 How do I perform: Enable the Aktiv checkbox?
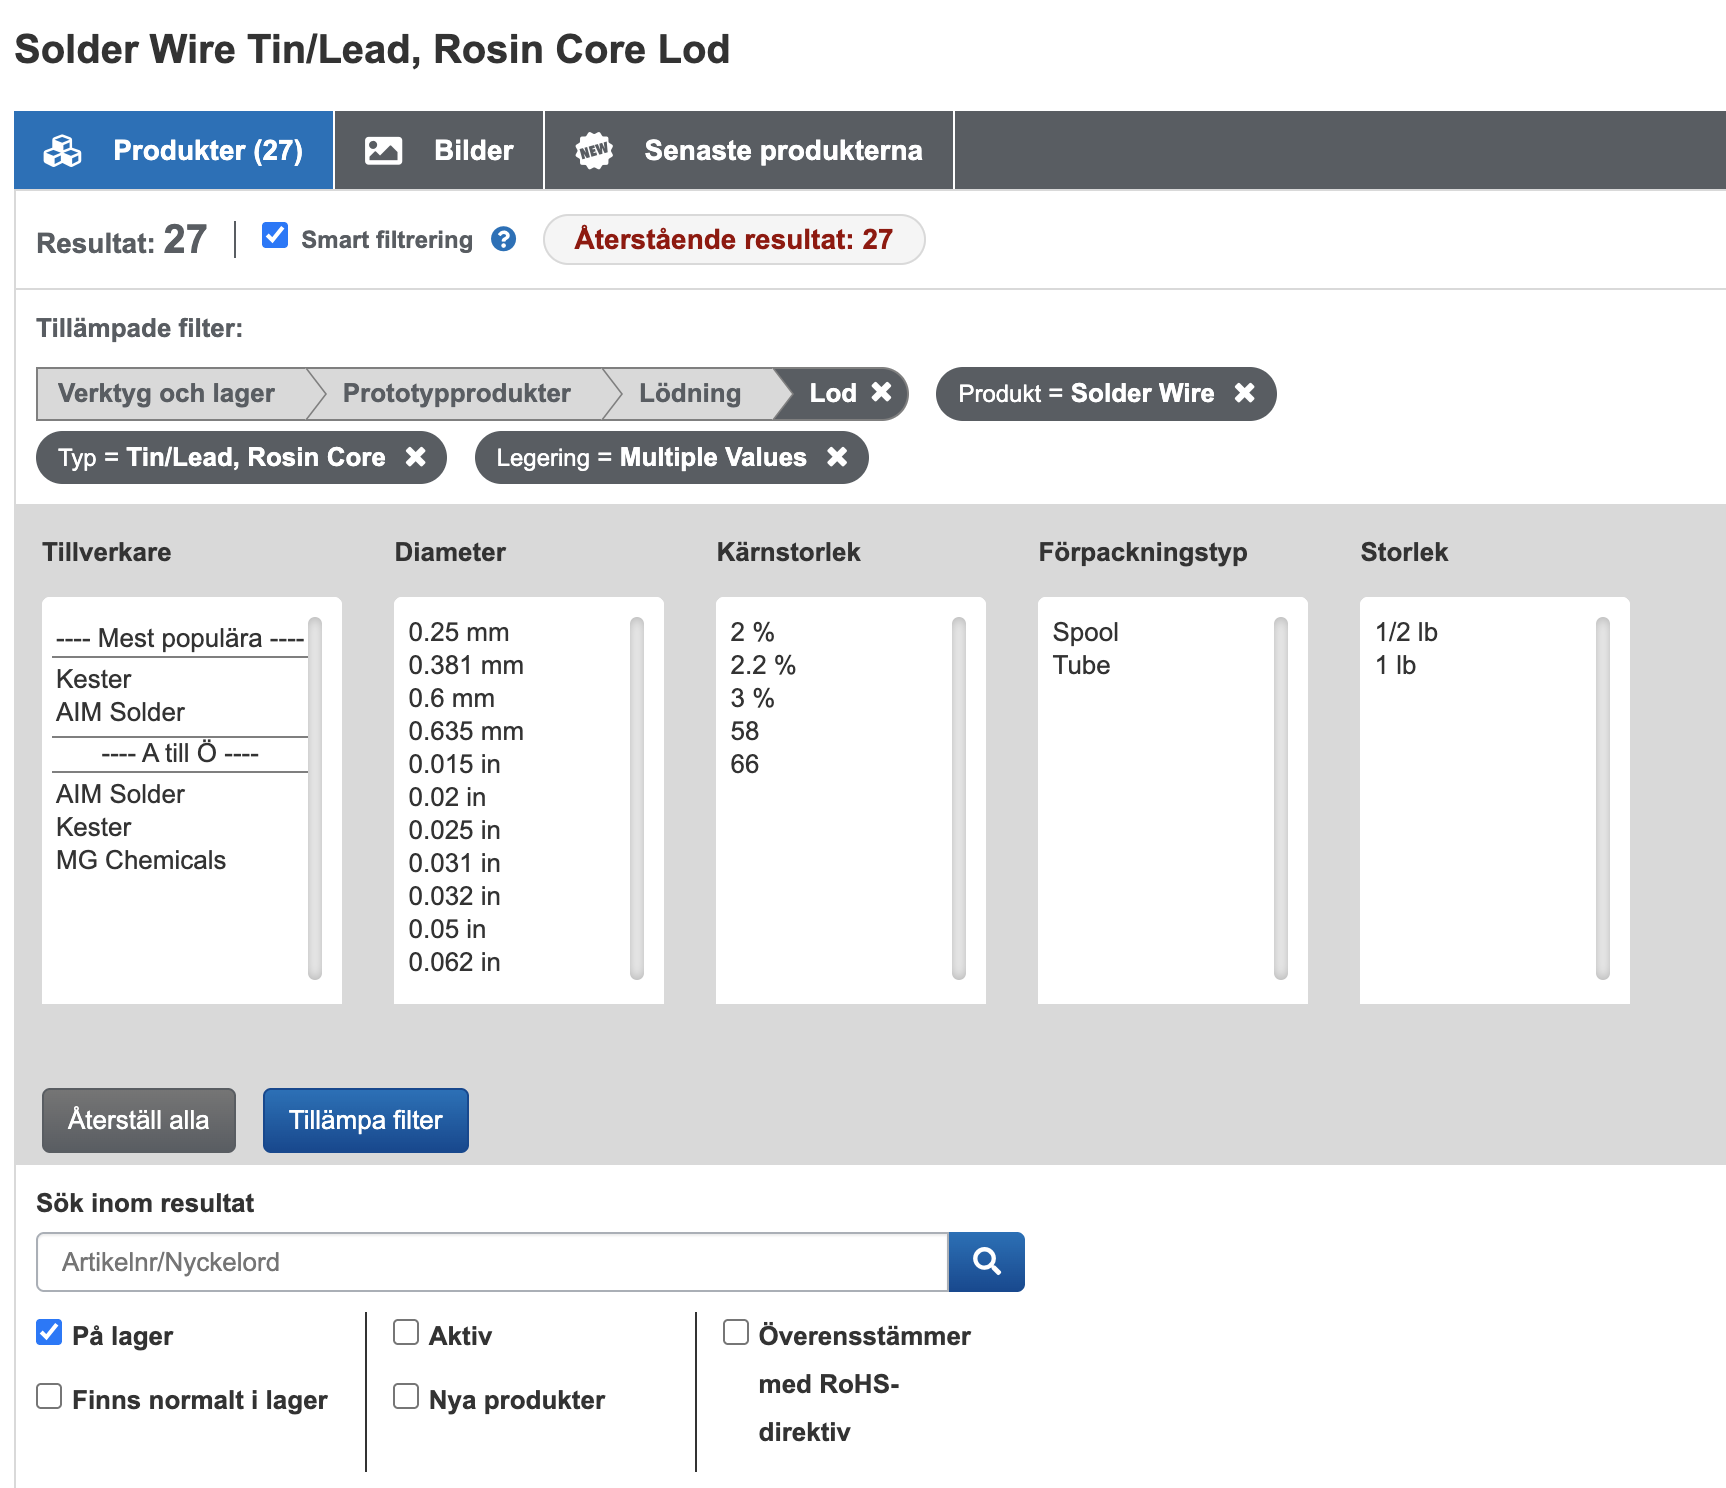pos(406,1332)
